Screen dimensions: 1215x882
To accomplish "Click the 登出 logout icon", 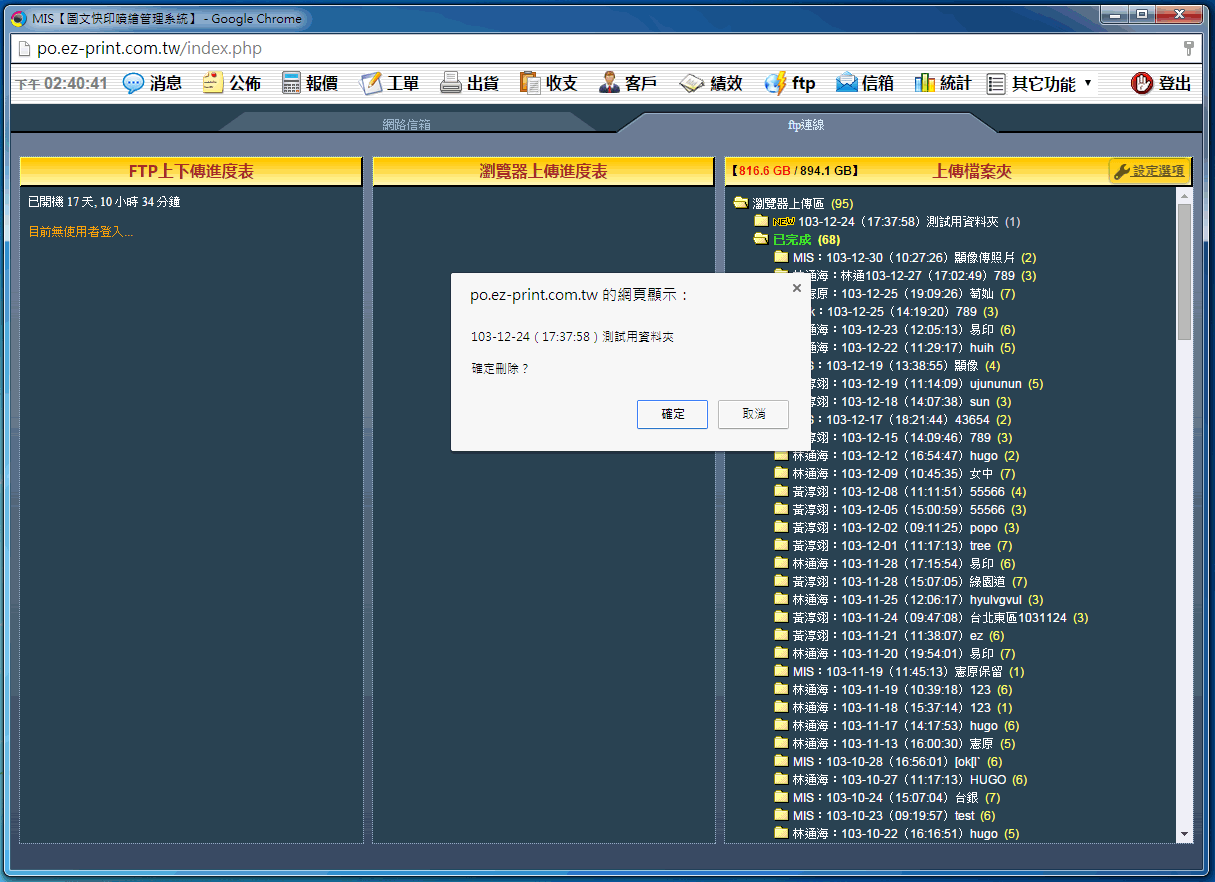I will pyautogui.click(x=1142, y=84).
